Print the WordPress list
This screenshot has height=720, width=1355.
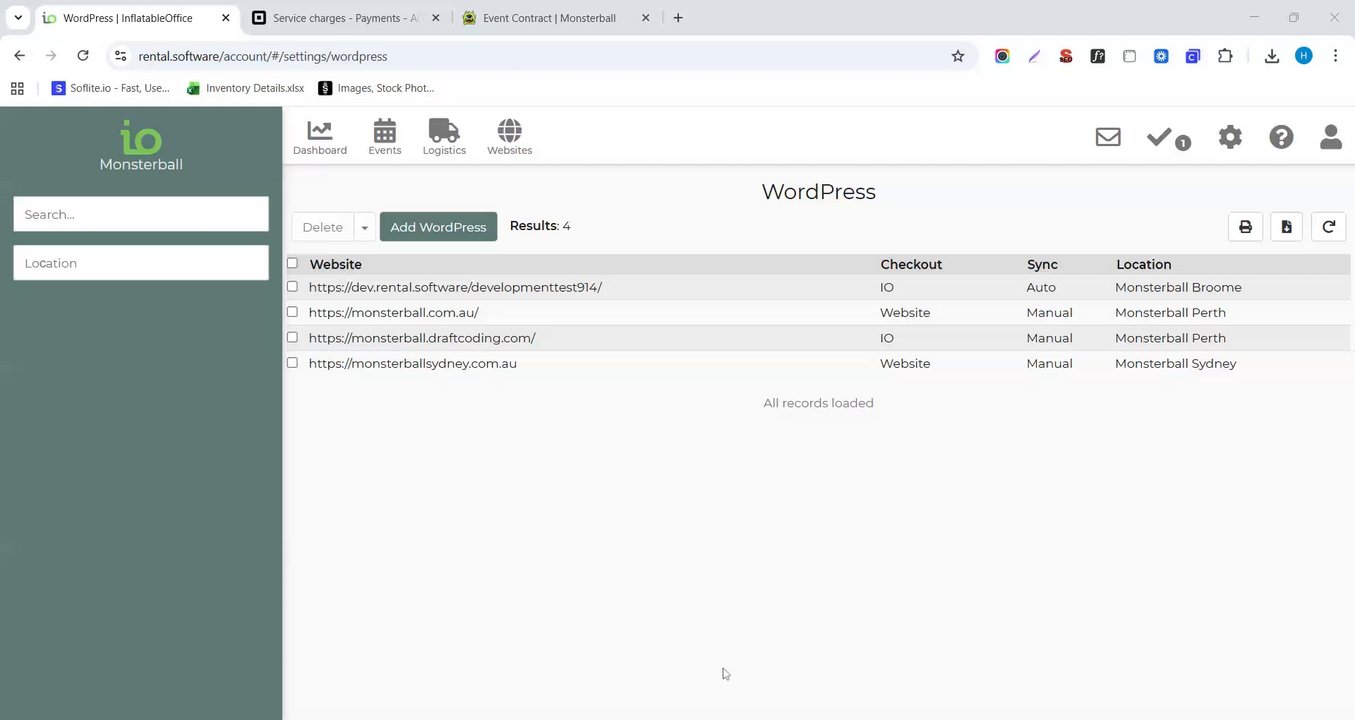[1245, 227]
